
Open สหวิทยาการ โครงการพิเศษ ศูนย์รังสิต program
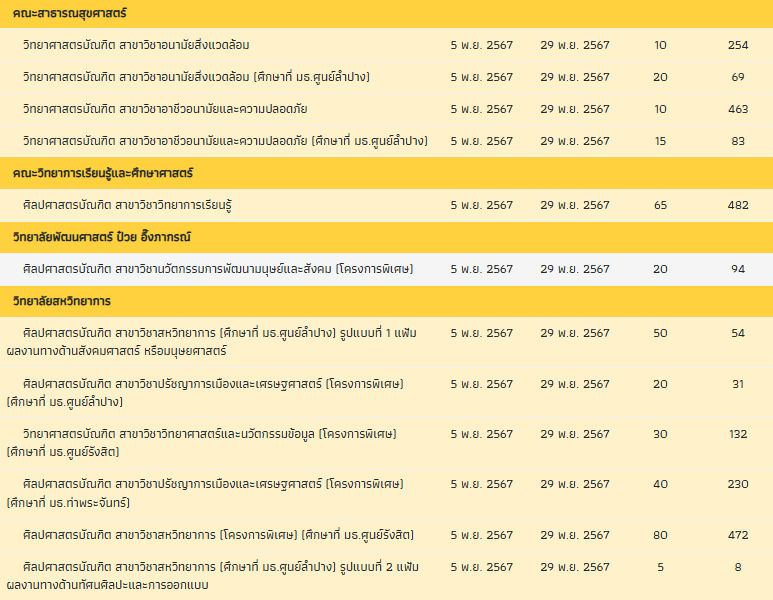(x=218, y=535)
